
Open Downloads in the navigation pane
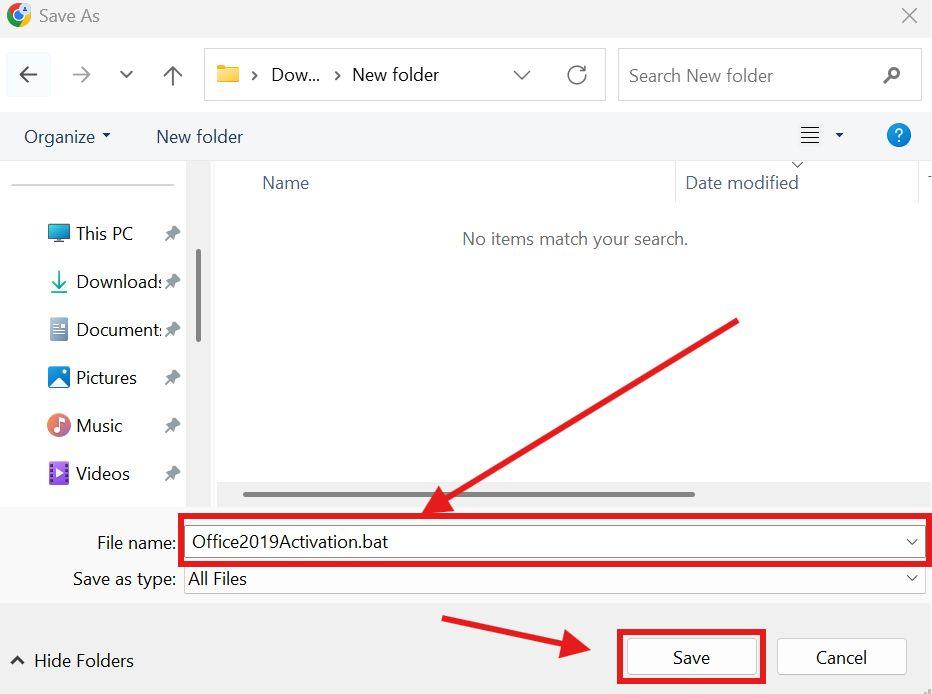[x=105, y=282]
